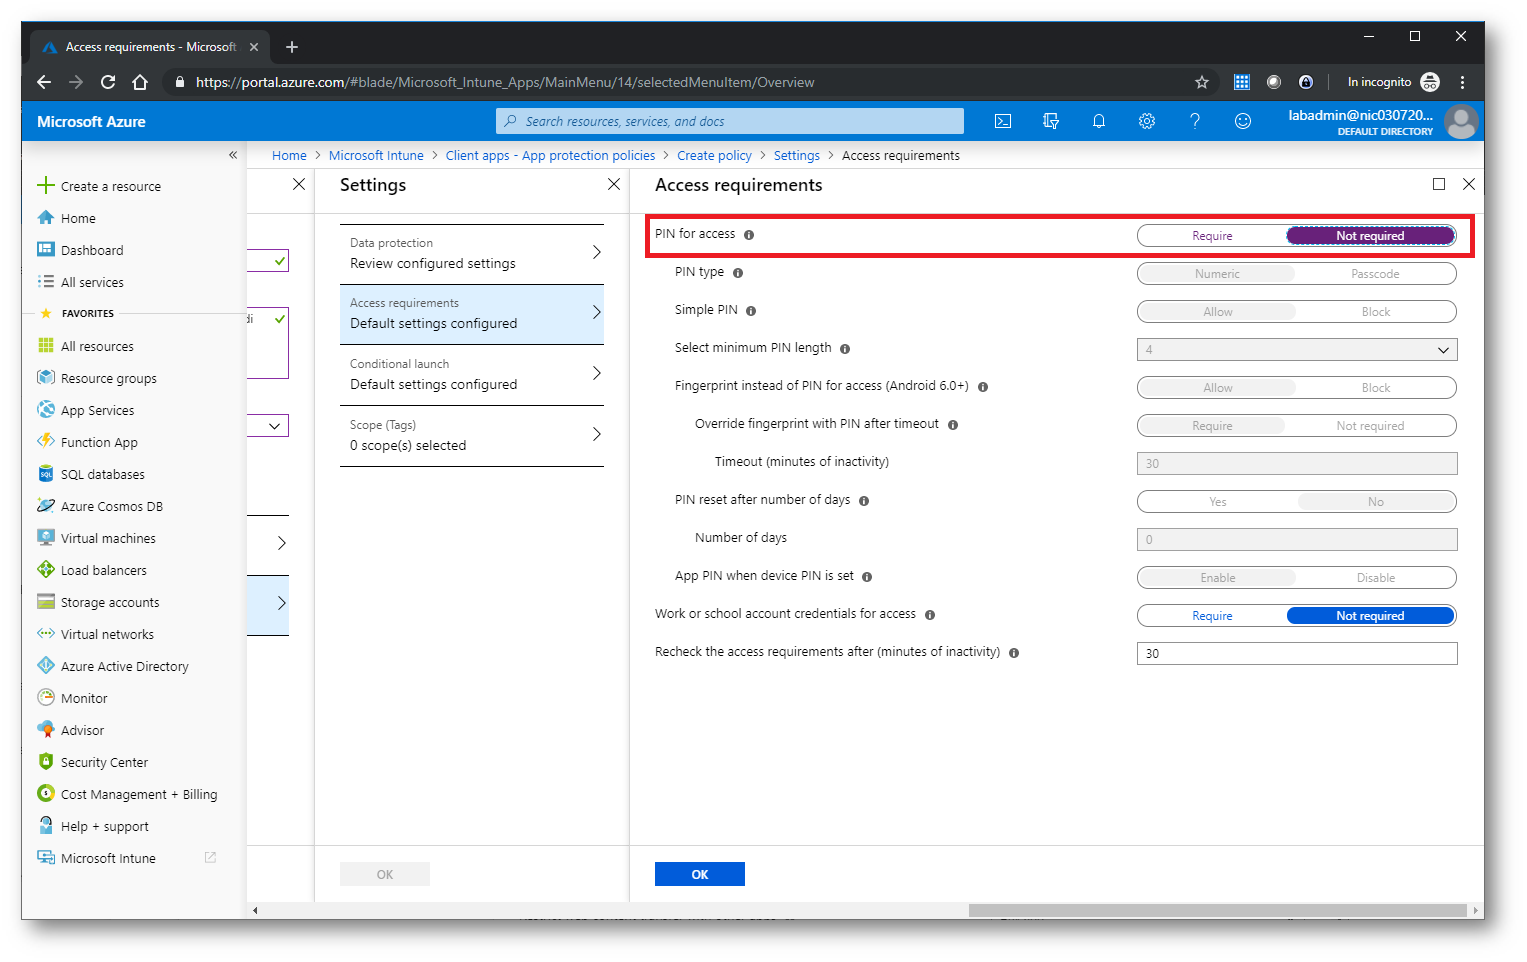
Task: Open Cost Management + Billing in sidebar
Action: click(x=138, y=794)
